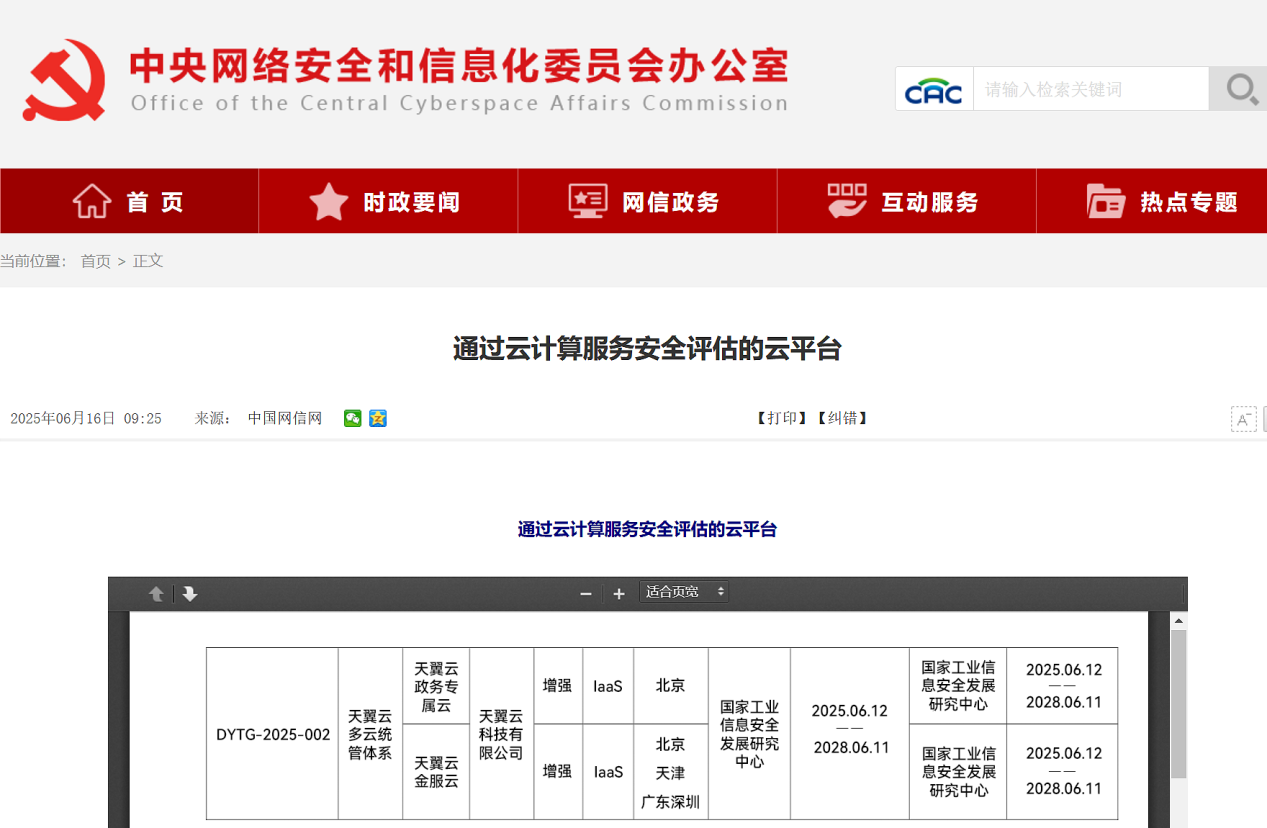The width and height of the screenshot is (1267, 828).
Task: Click table cell 天翼云金服云
Action: click(x=436, y=772)
